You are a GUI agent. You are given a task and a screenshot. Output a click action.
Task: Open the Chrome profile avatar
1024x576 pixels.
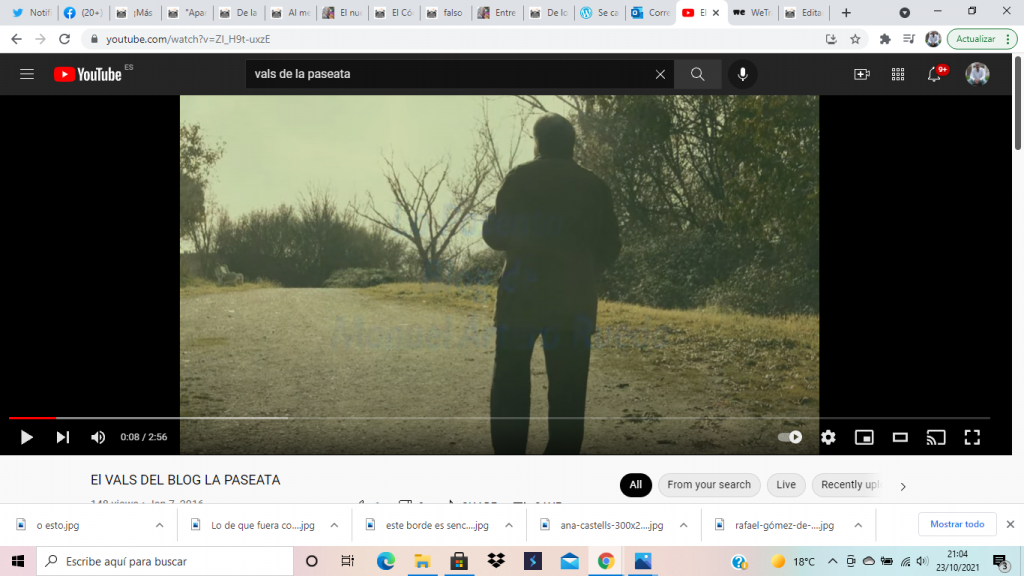[x=933, y=39]
